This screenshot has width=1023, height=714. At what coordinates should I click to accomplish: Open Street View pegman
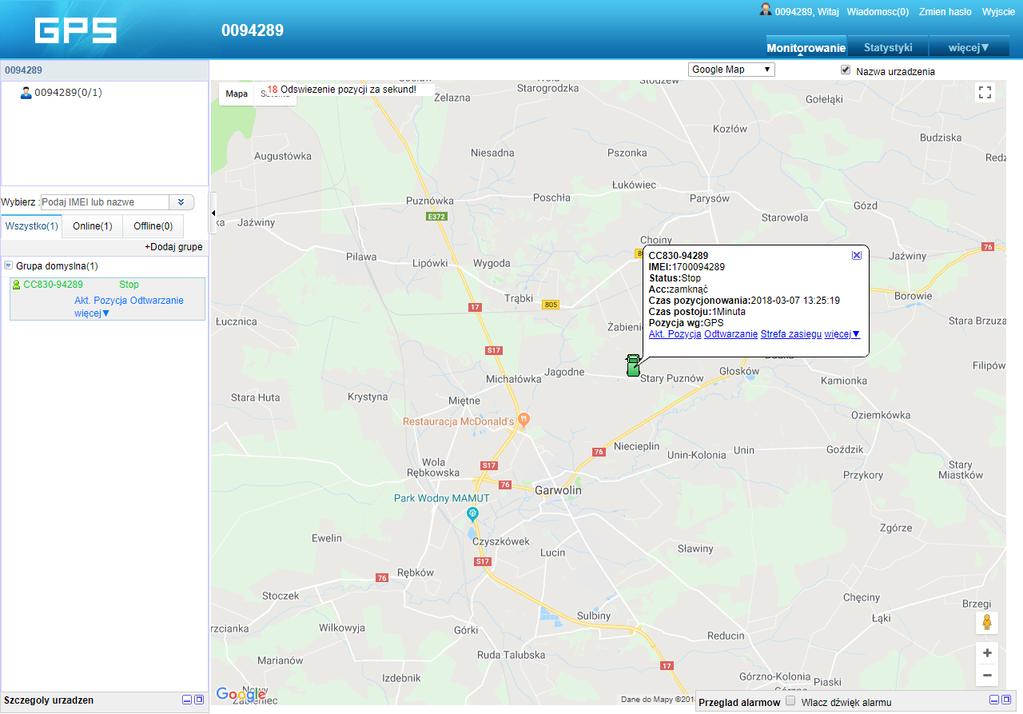987,622
